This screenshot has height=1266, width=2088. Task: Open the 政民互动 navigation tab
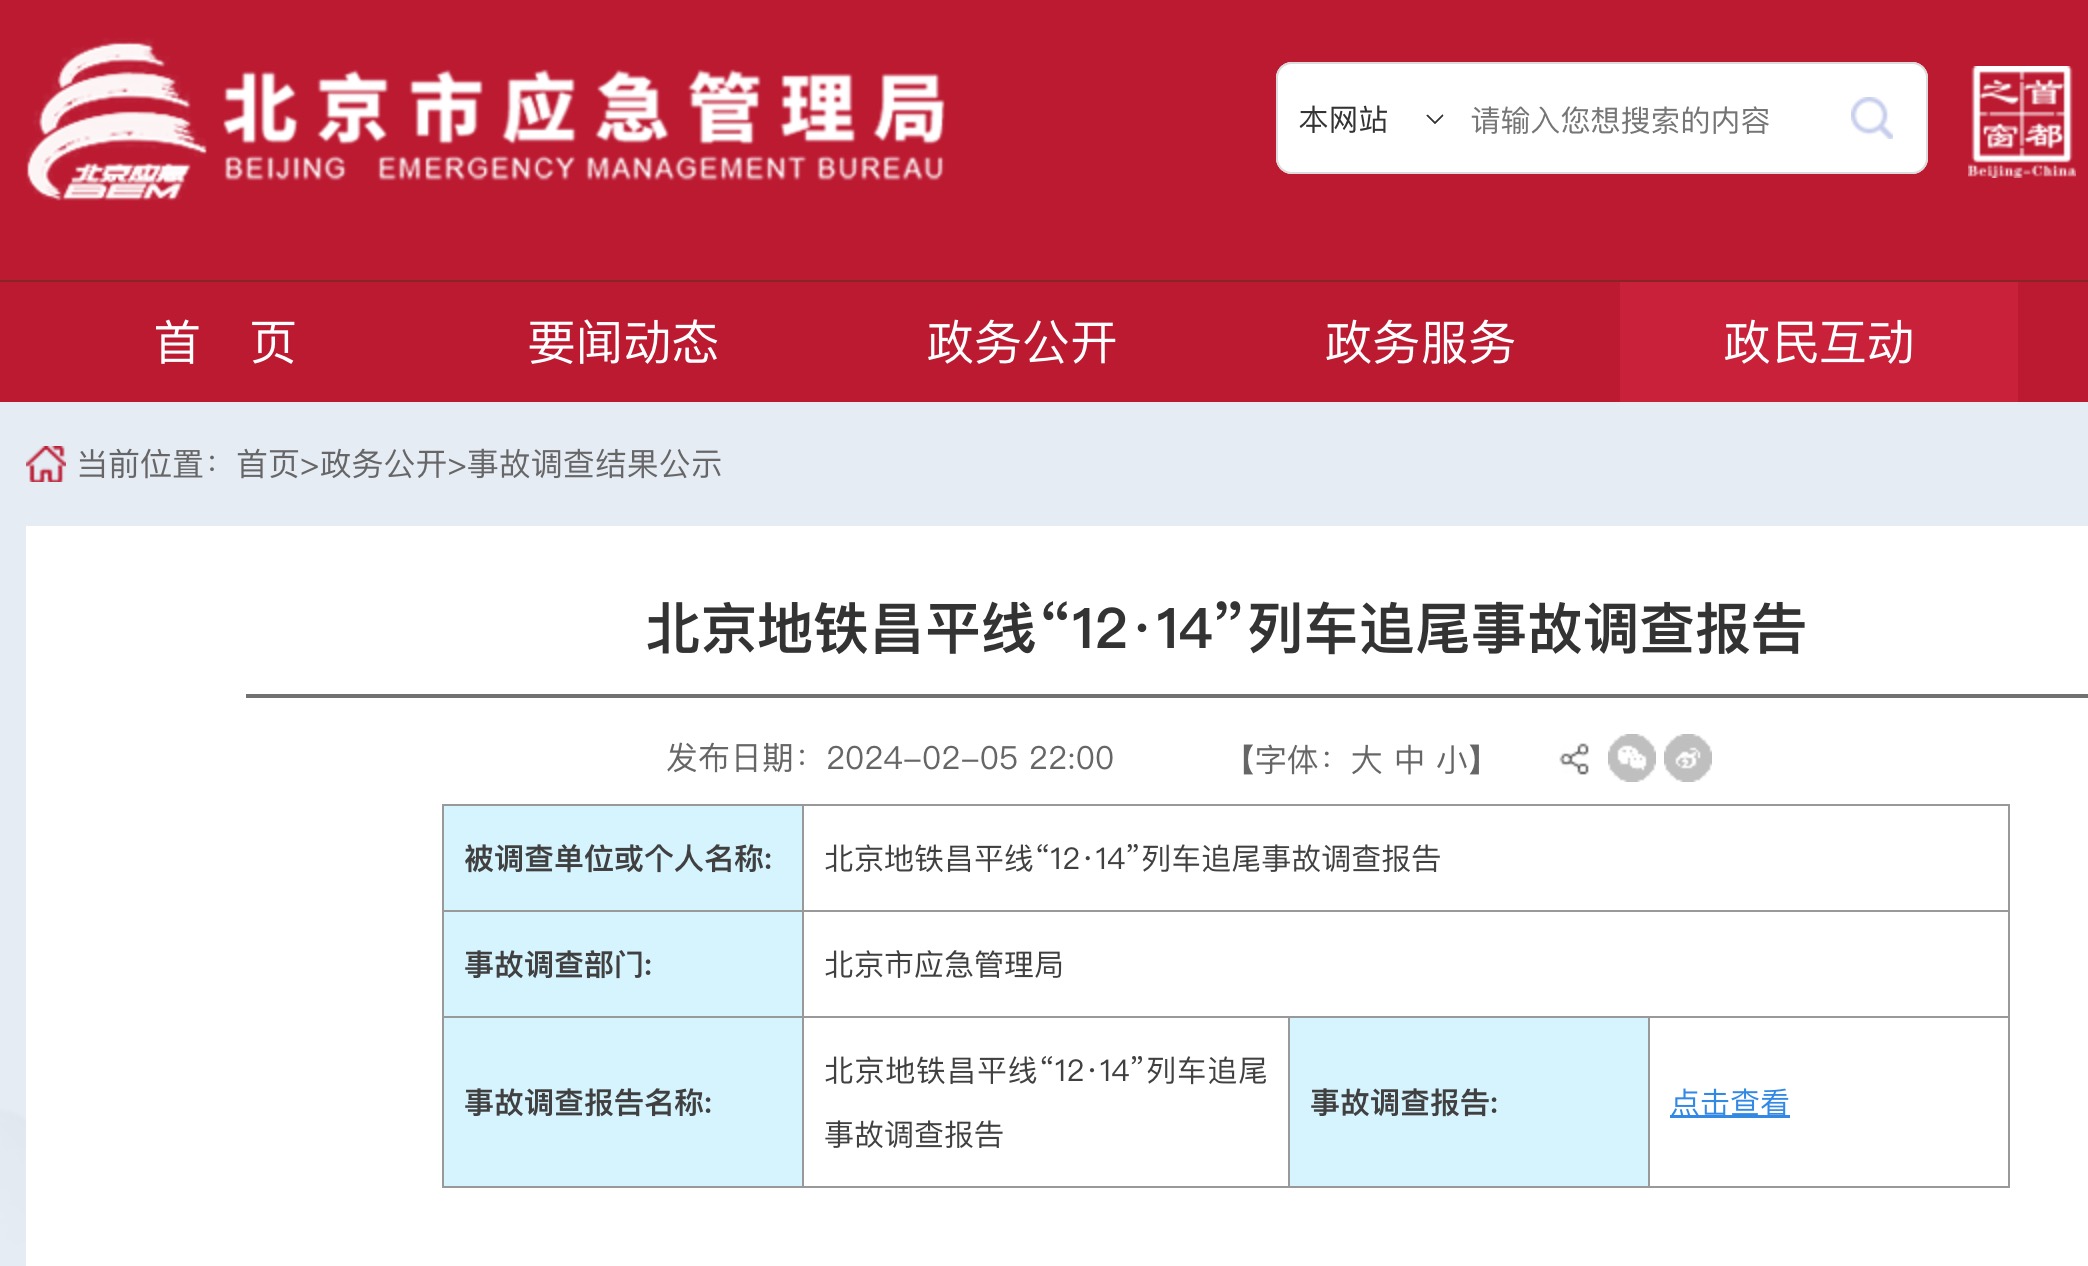[1818, 343]
